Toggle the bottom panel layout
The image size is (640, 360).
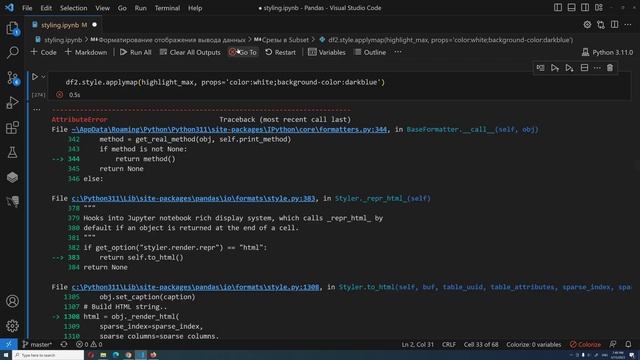pyautogui.click(x=571, y=8)
